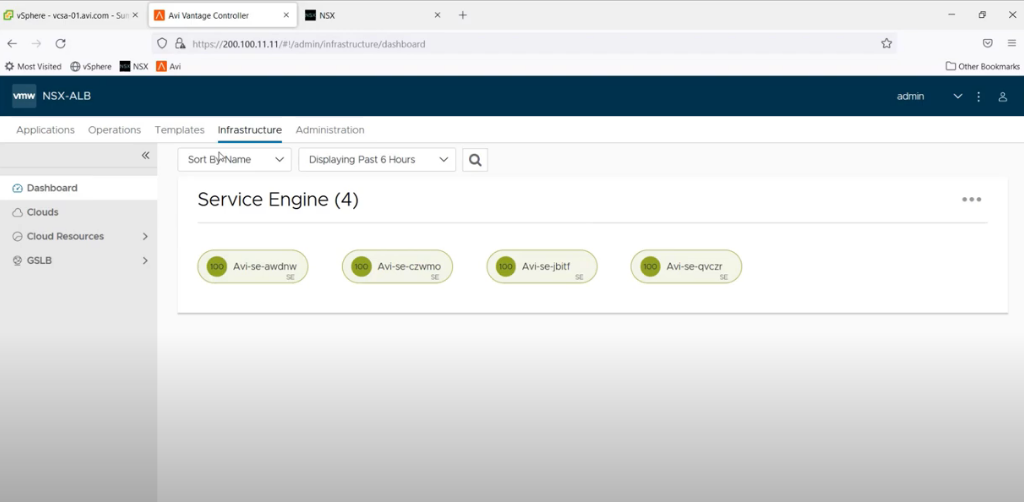Collapse sidebar with double chevron icon

(145, 155)
